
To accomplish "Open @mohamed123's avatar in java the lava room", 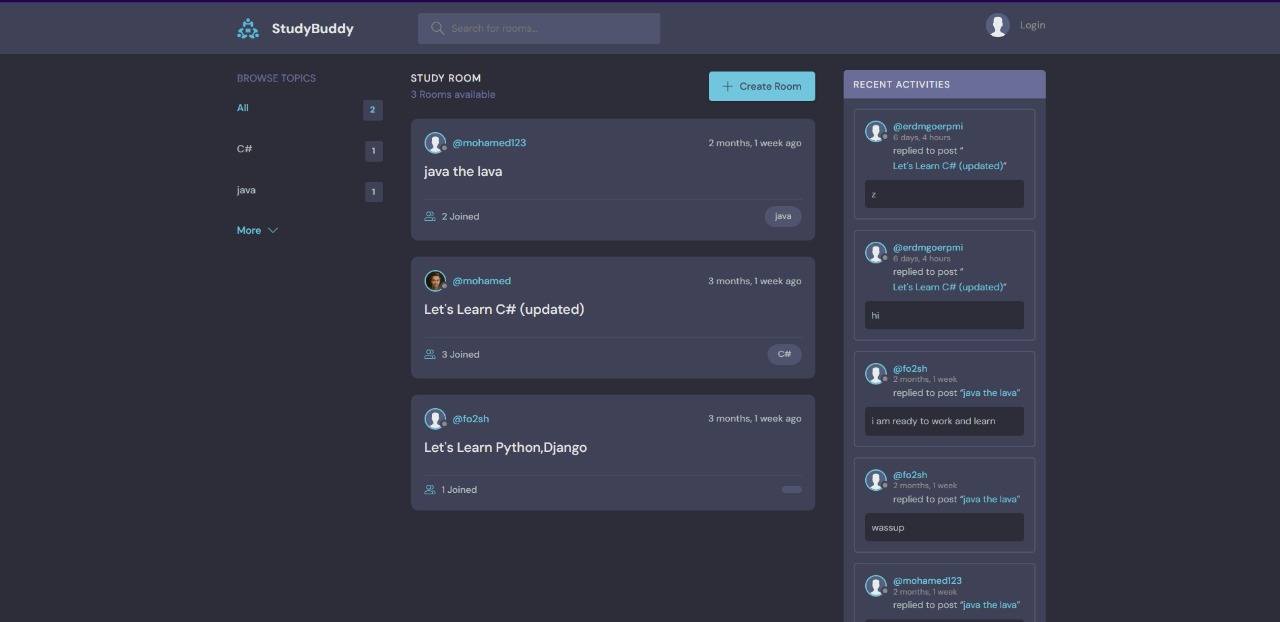I will (435, 143).
